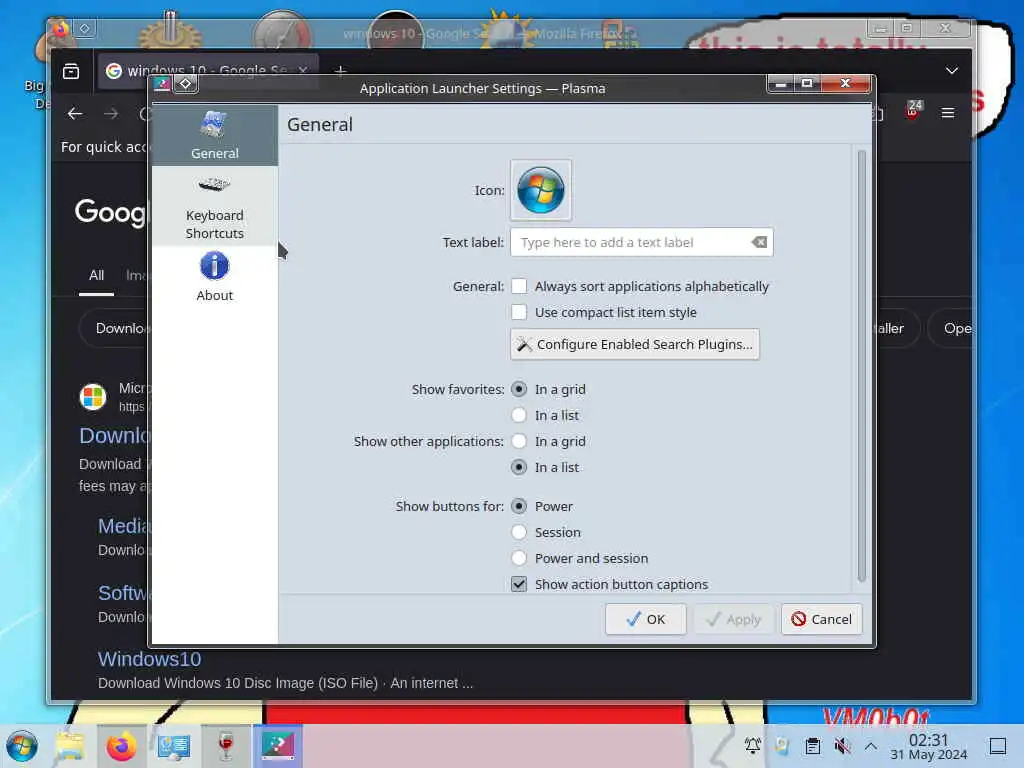Viewport: 1024px width, 768px height.
Task: Cancel the launcher settings dialog
Action: [822, 619]
